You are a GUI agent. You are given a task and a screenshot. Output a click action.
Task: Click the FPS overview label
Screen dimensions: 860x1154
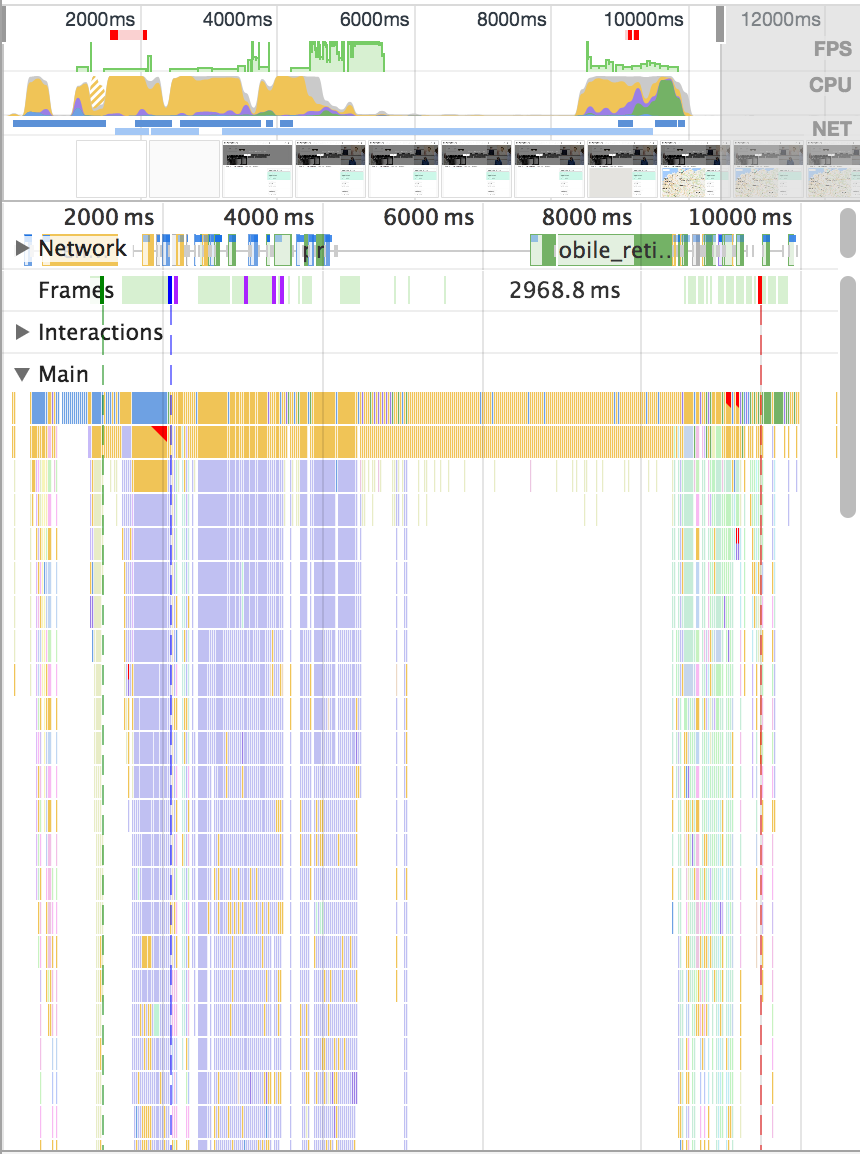832,49
